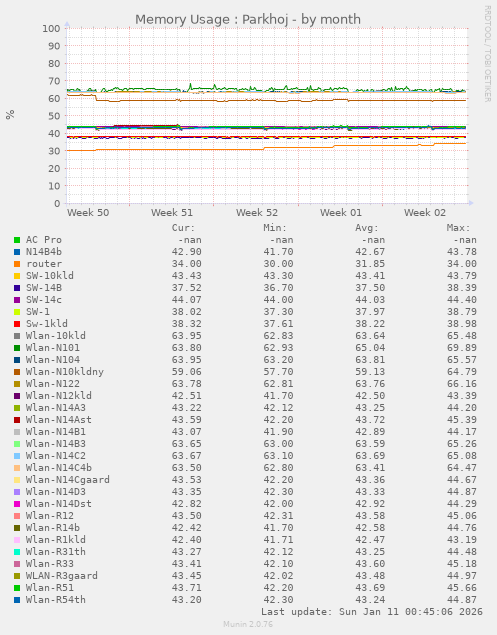The width and height of the screenshot is (497, 635).
Task: Click the light blue Wlan-N14C2 swatch
Action: pyautogui.click(x=17, y=456)
